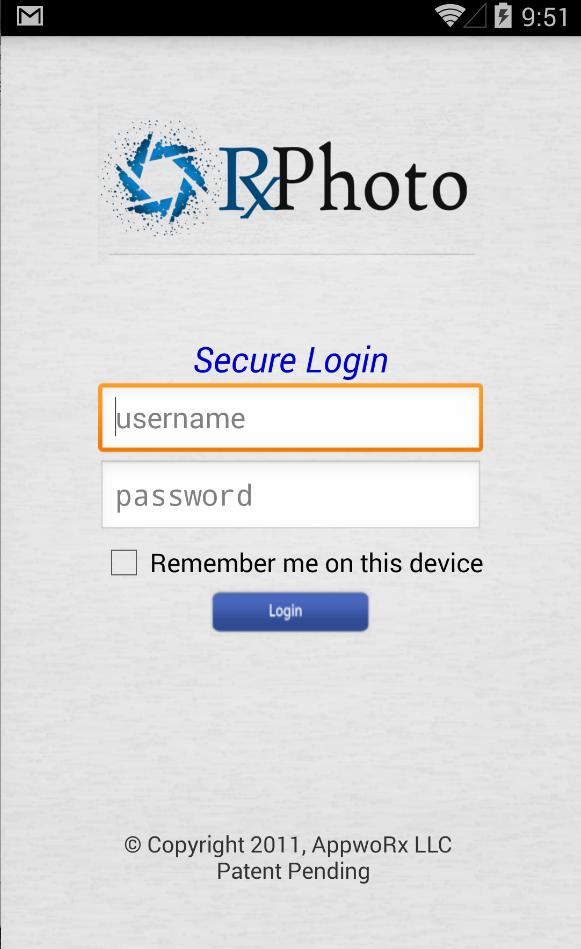The image size is (581, 949).
Task: Click the AppwoRx LLC company name
Action: [382, 845]
